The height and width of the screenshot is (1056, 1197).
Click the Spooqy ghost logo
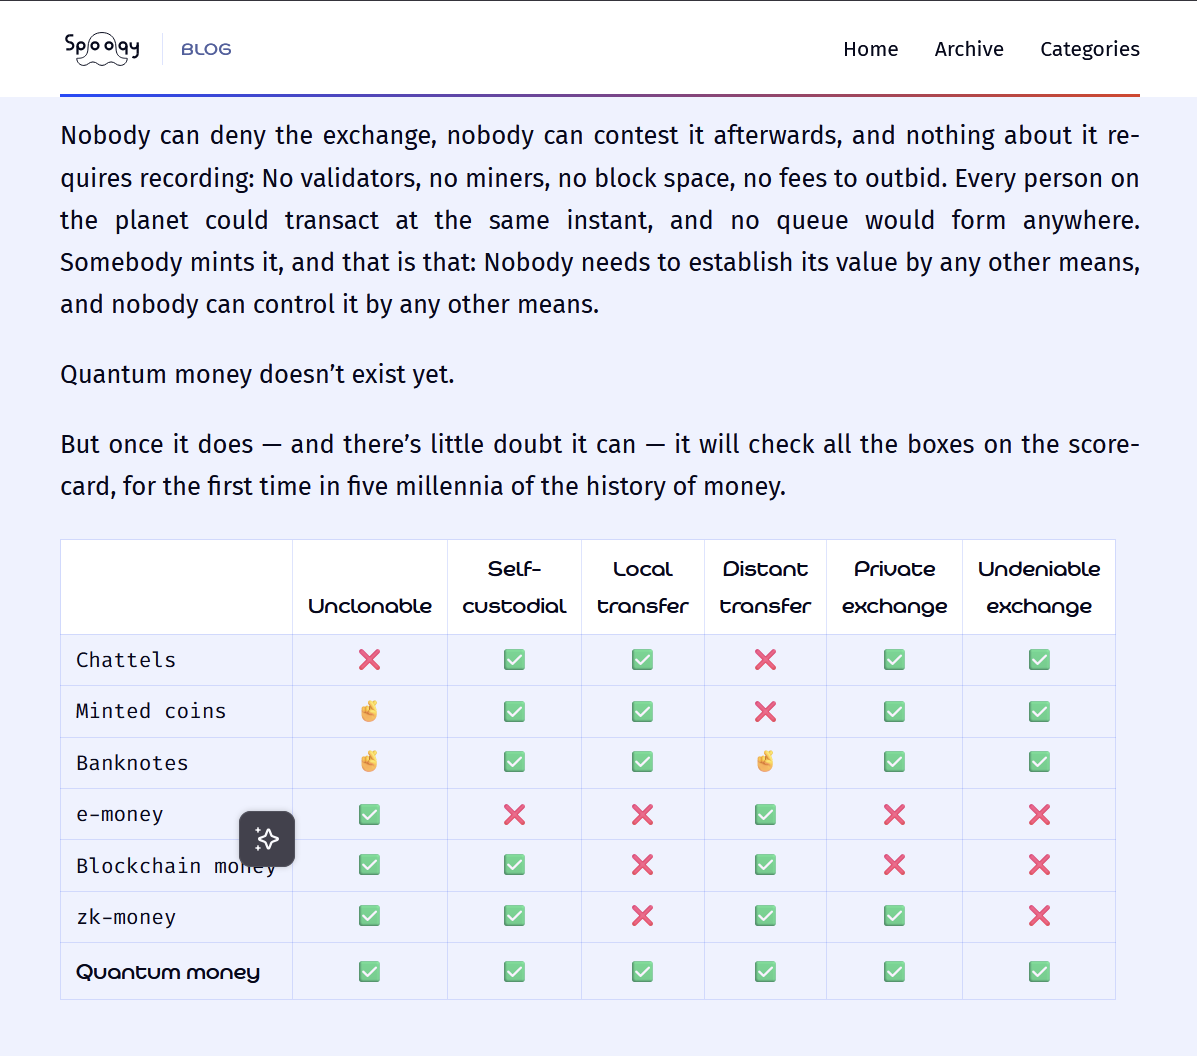[102, 49]
